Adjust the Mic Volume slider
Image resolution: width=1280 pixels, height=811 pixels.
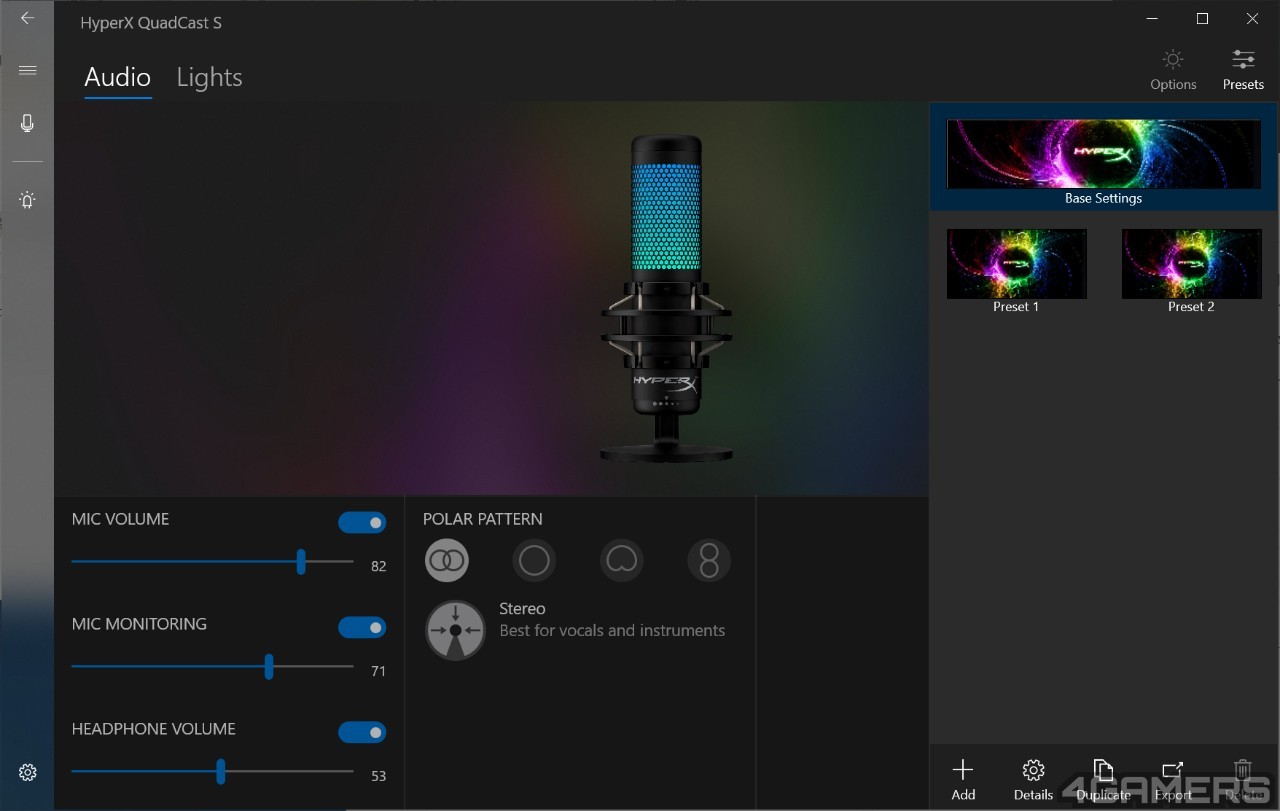[212, 562]
